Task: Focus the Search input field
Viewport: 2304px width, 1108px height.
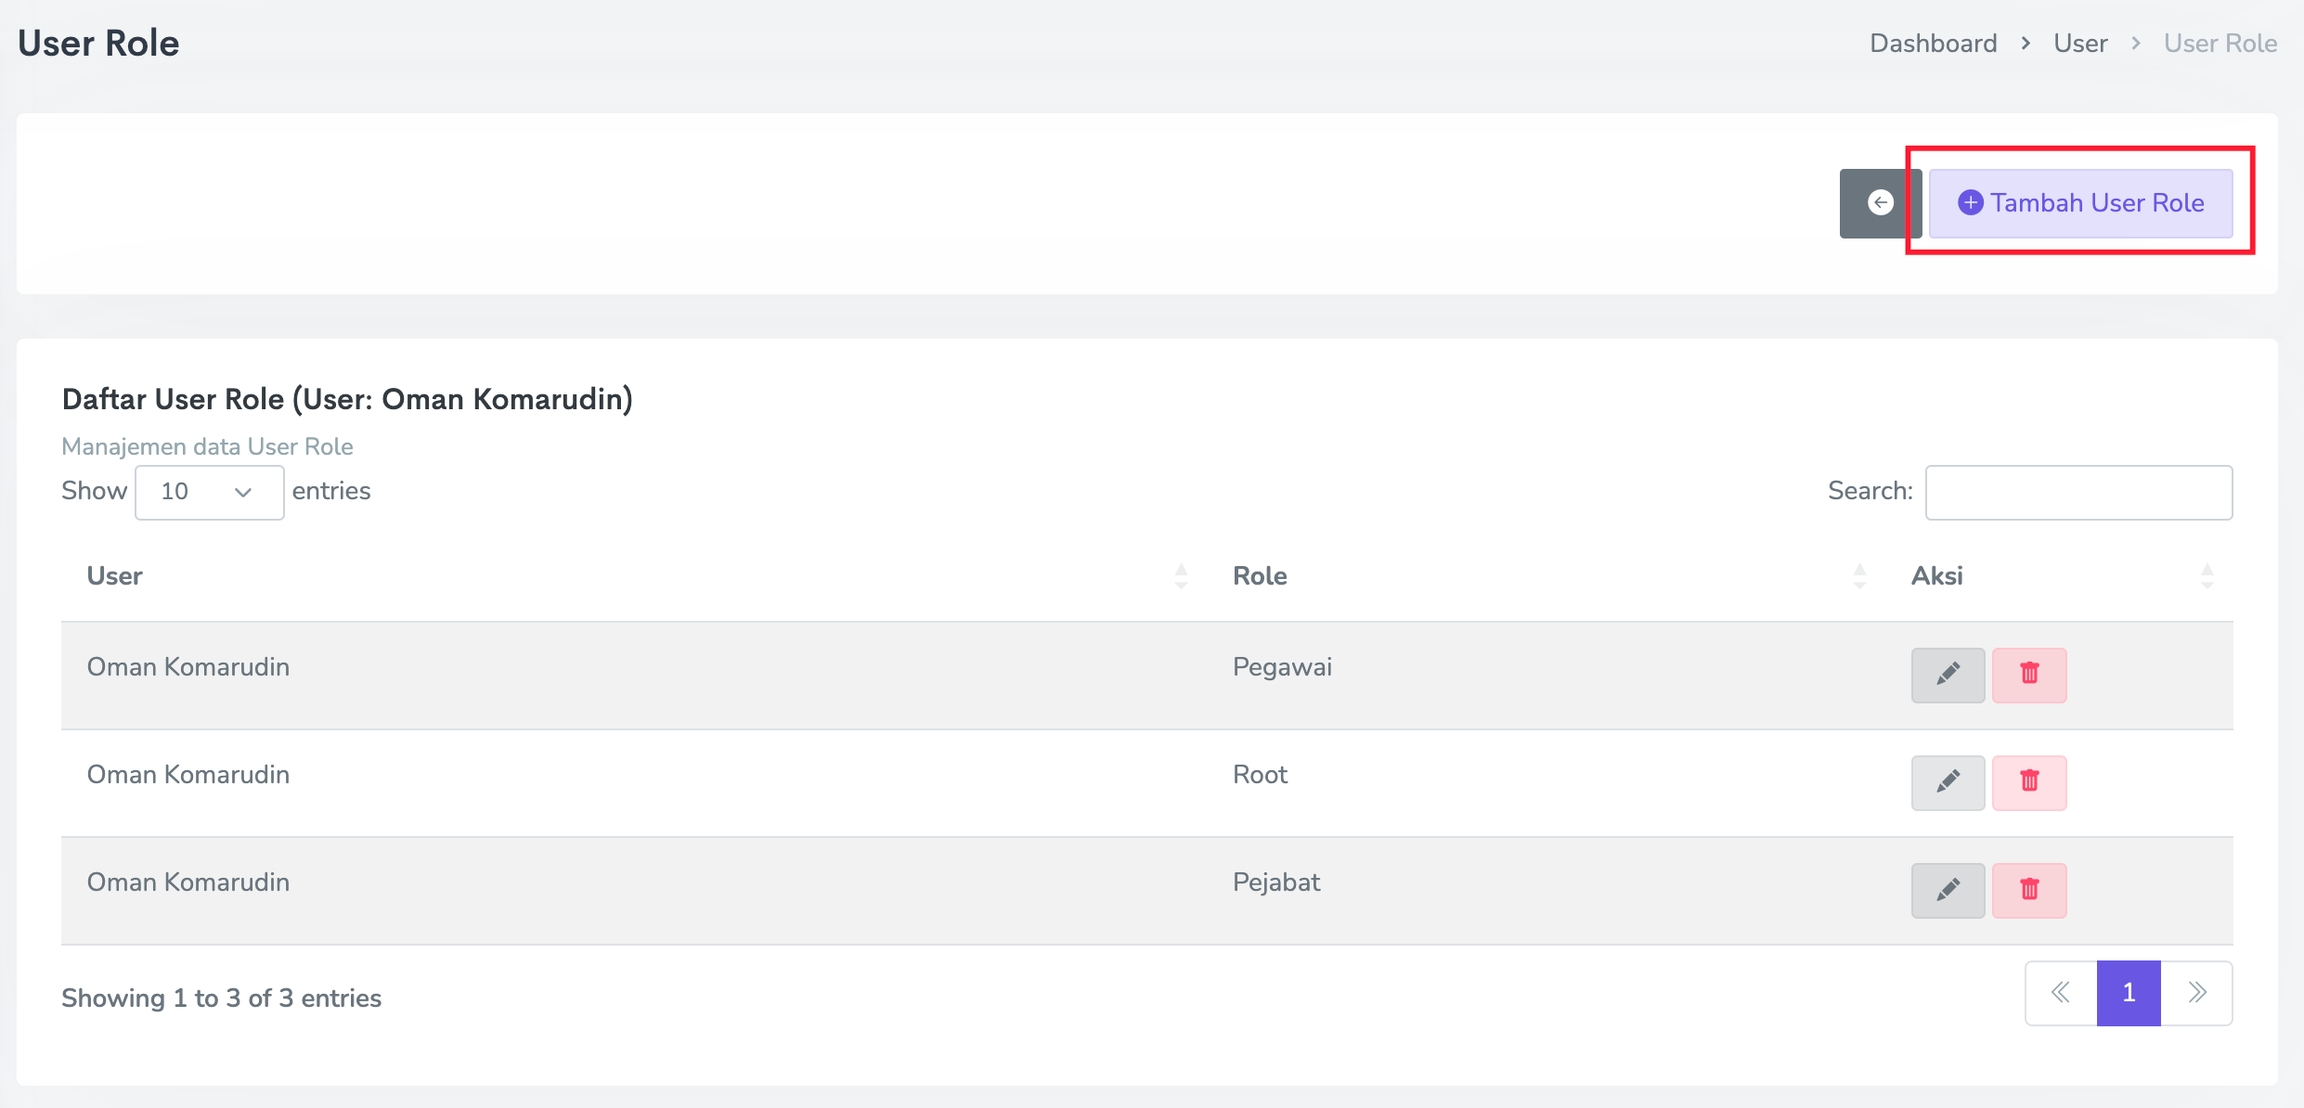Action: pyautogui.click(x=2078, y=492)
